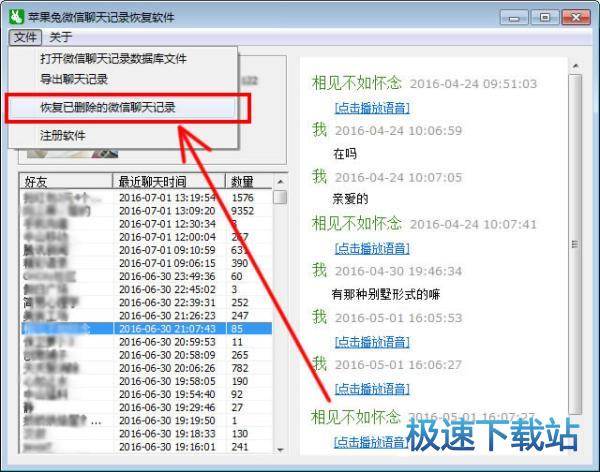Select row with time 2016-06-30 19:18:33
This screenshot has width=600, height=472.
pyautogui.click(x=147, y=434)
